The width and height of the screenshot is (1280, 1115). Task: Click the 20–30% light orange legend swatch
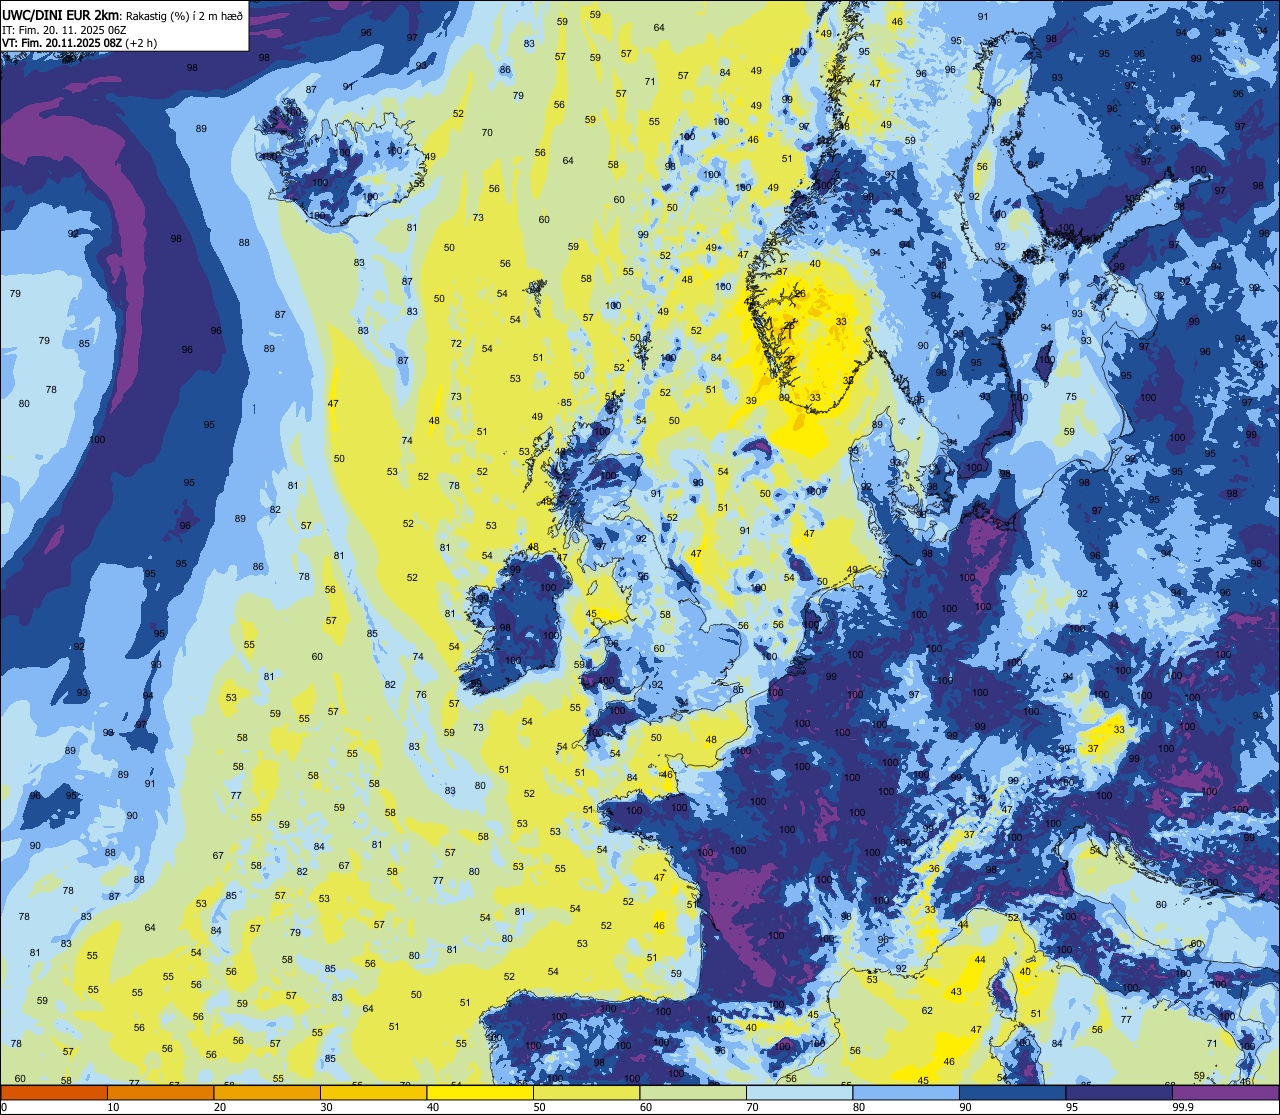[267, 1093]
